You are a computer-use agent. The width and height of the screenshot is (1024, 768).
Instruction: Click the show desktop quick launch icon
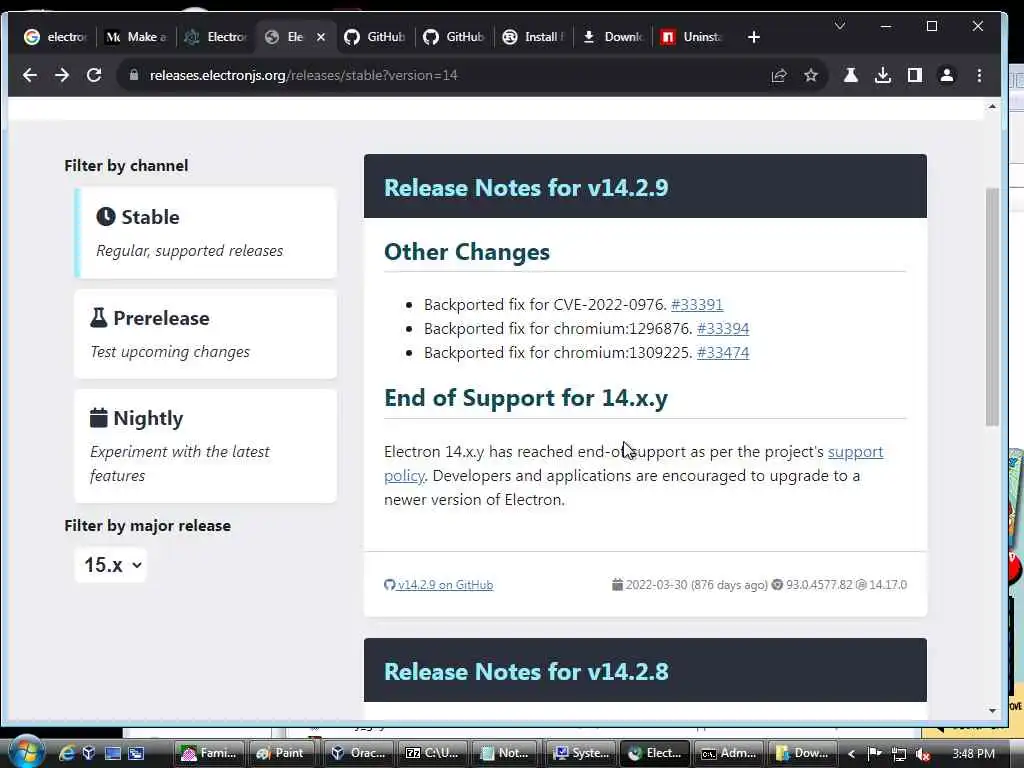click(x=112, y=754)
